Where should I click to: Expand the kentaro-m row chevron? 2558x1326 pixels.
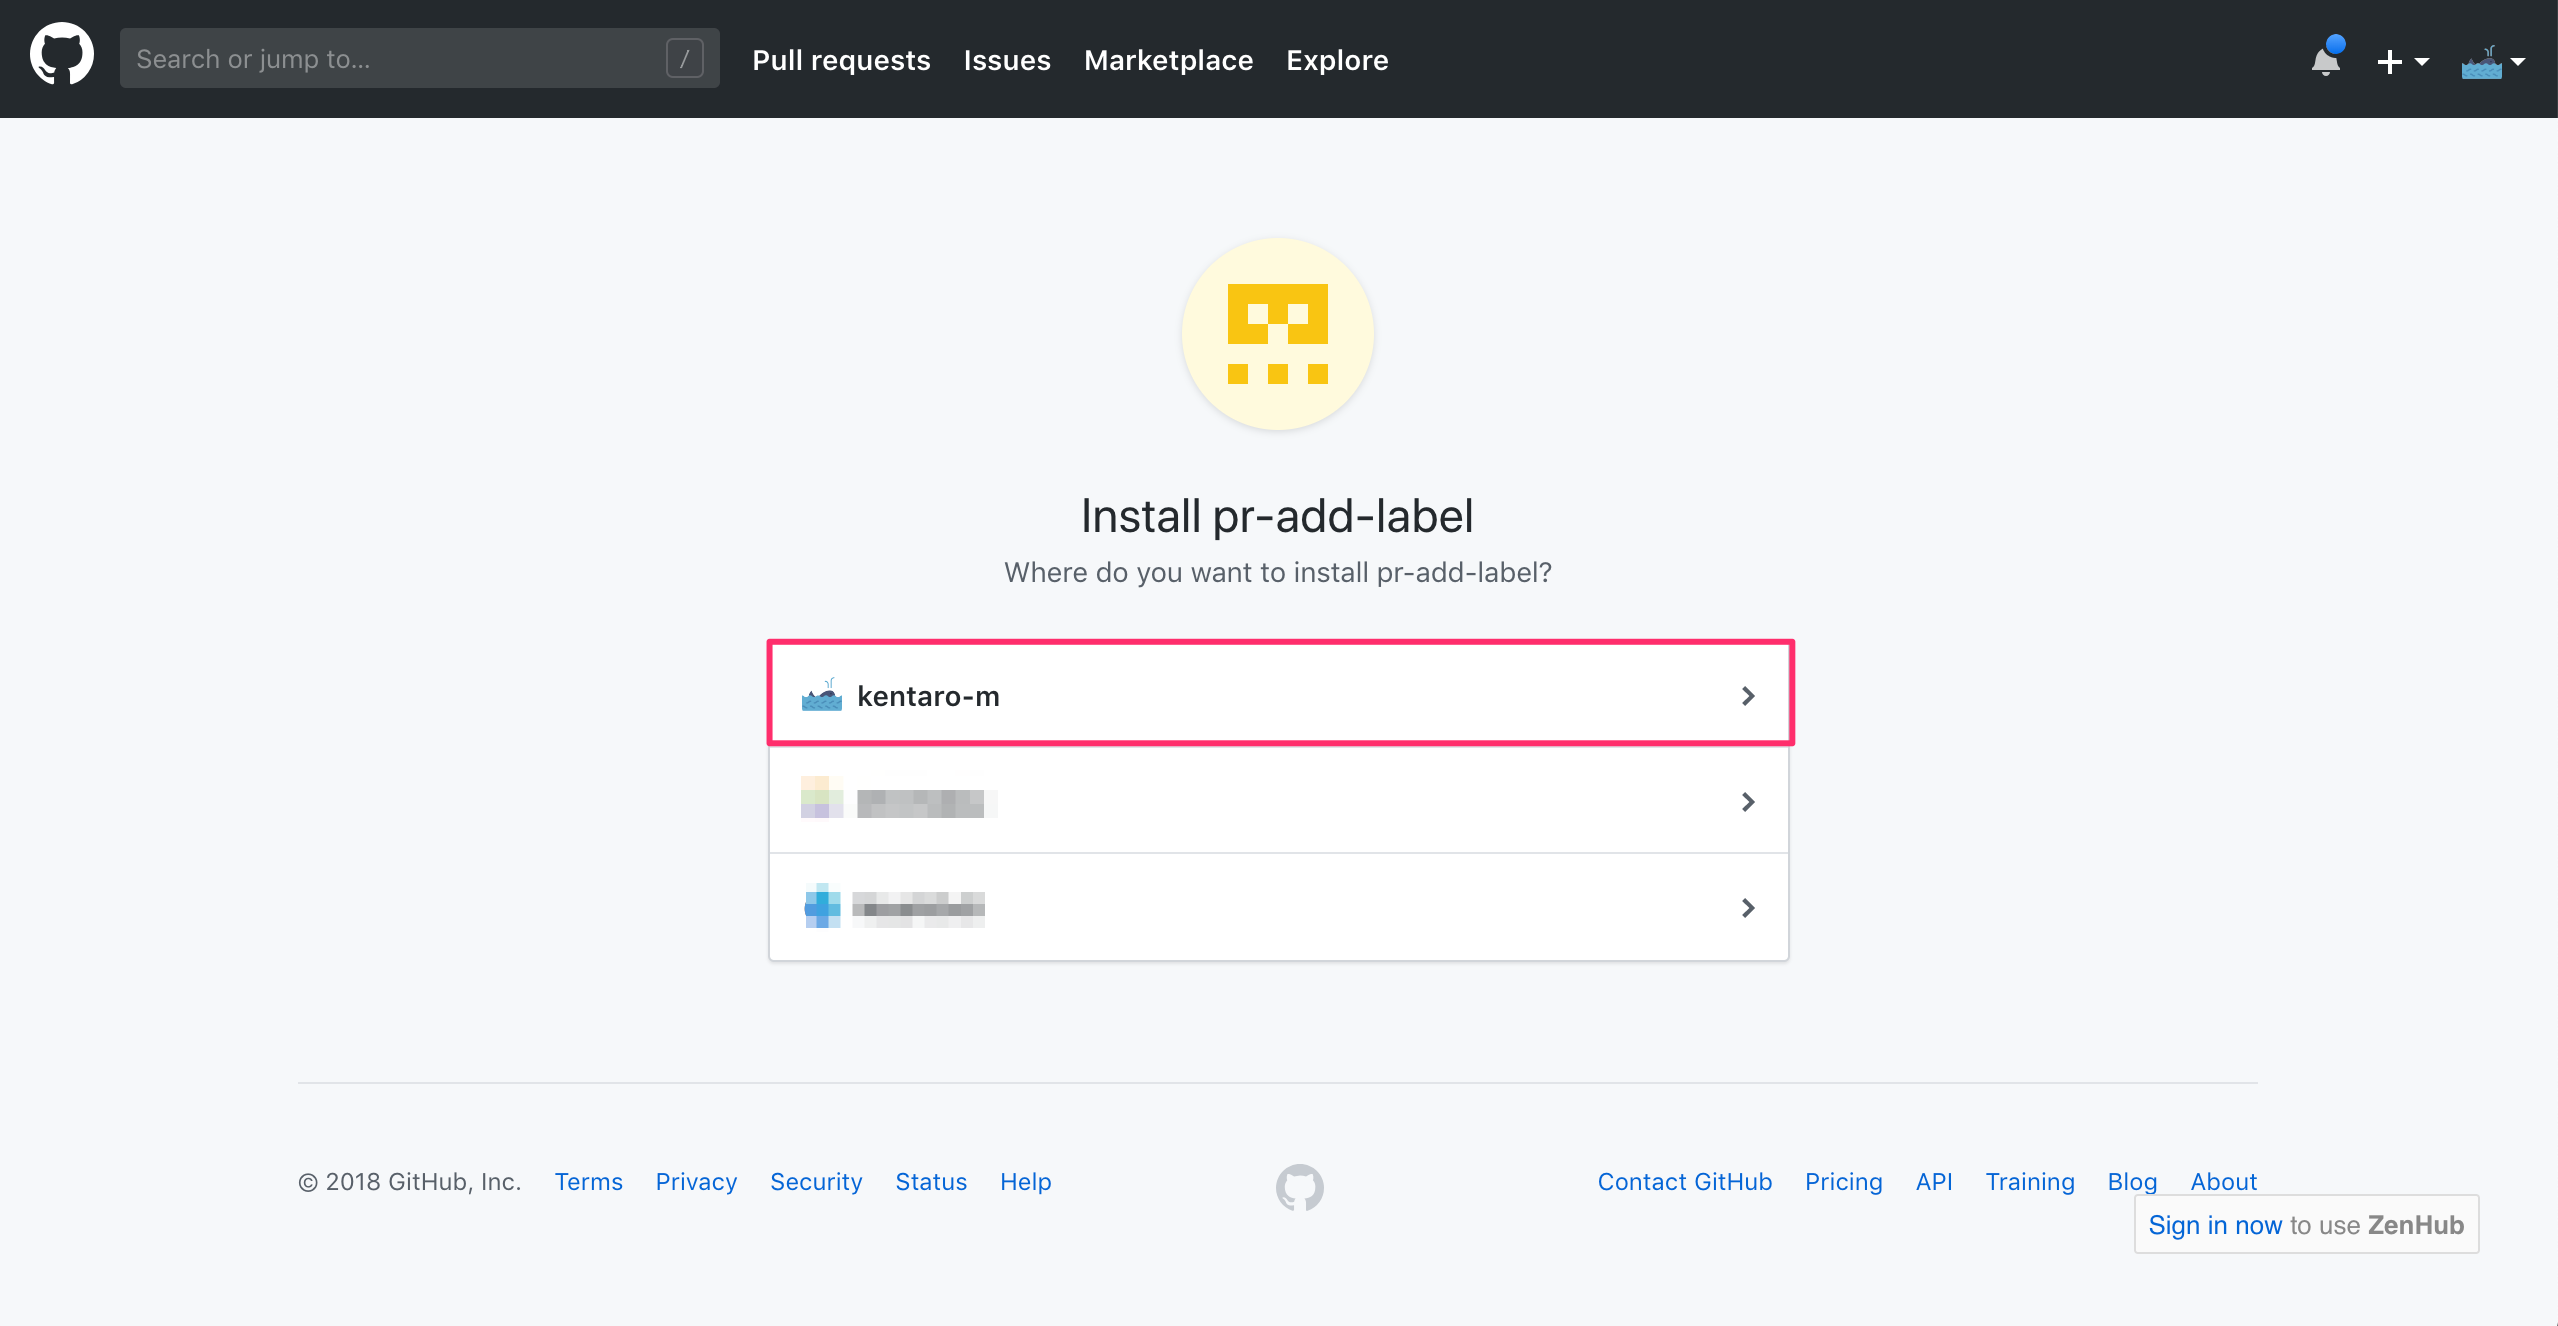1748,696
